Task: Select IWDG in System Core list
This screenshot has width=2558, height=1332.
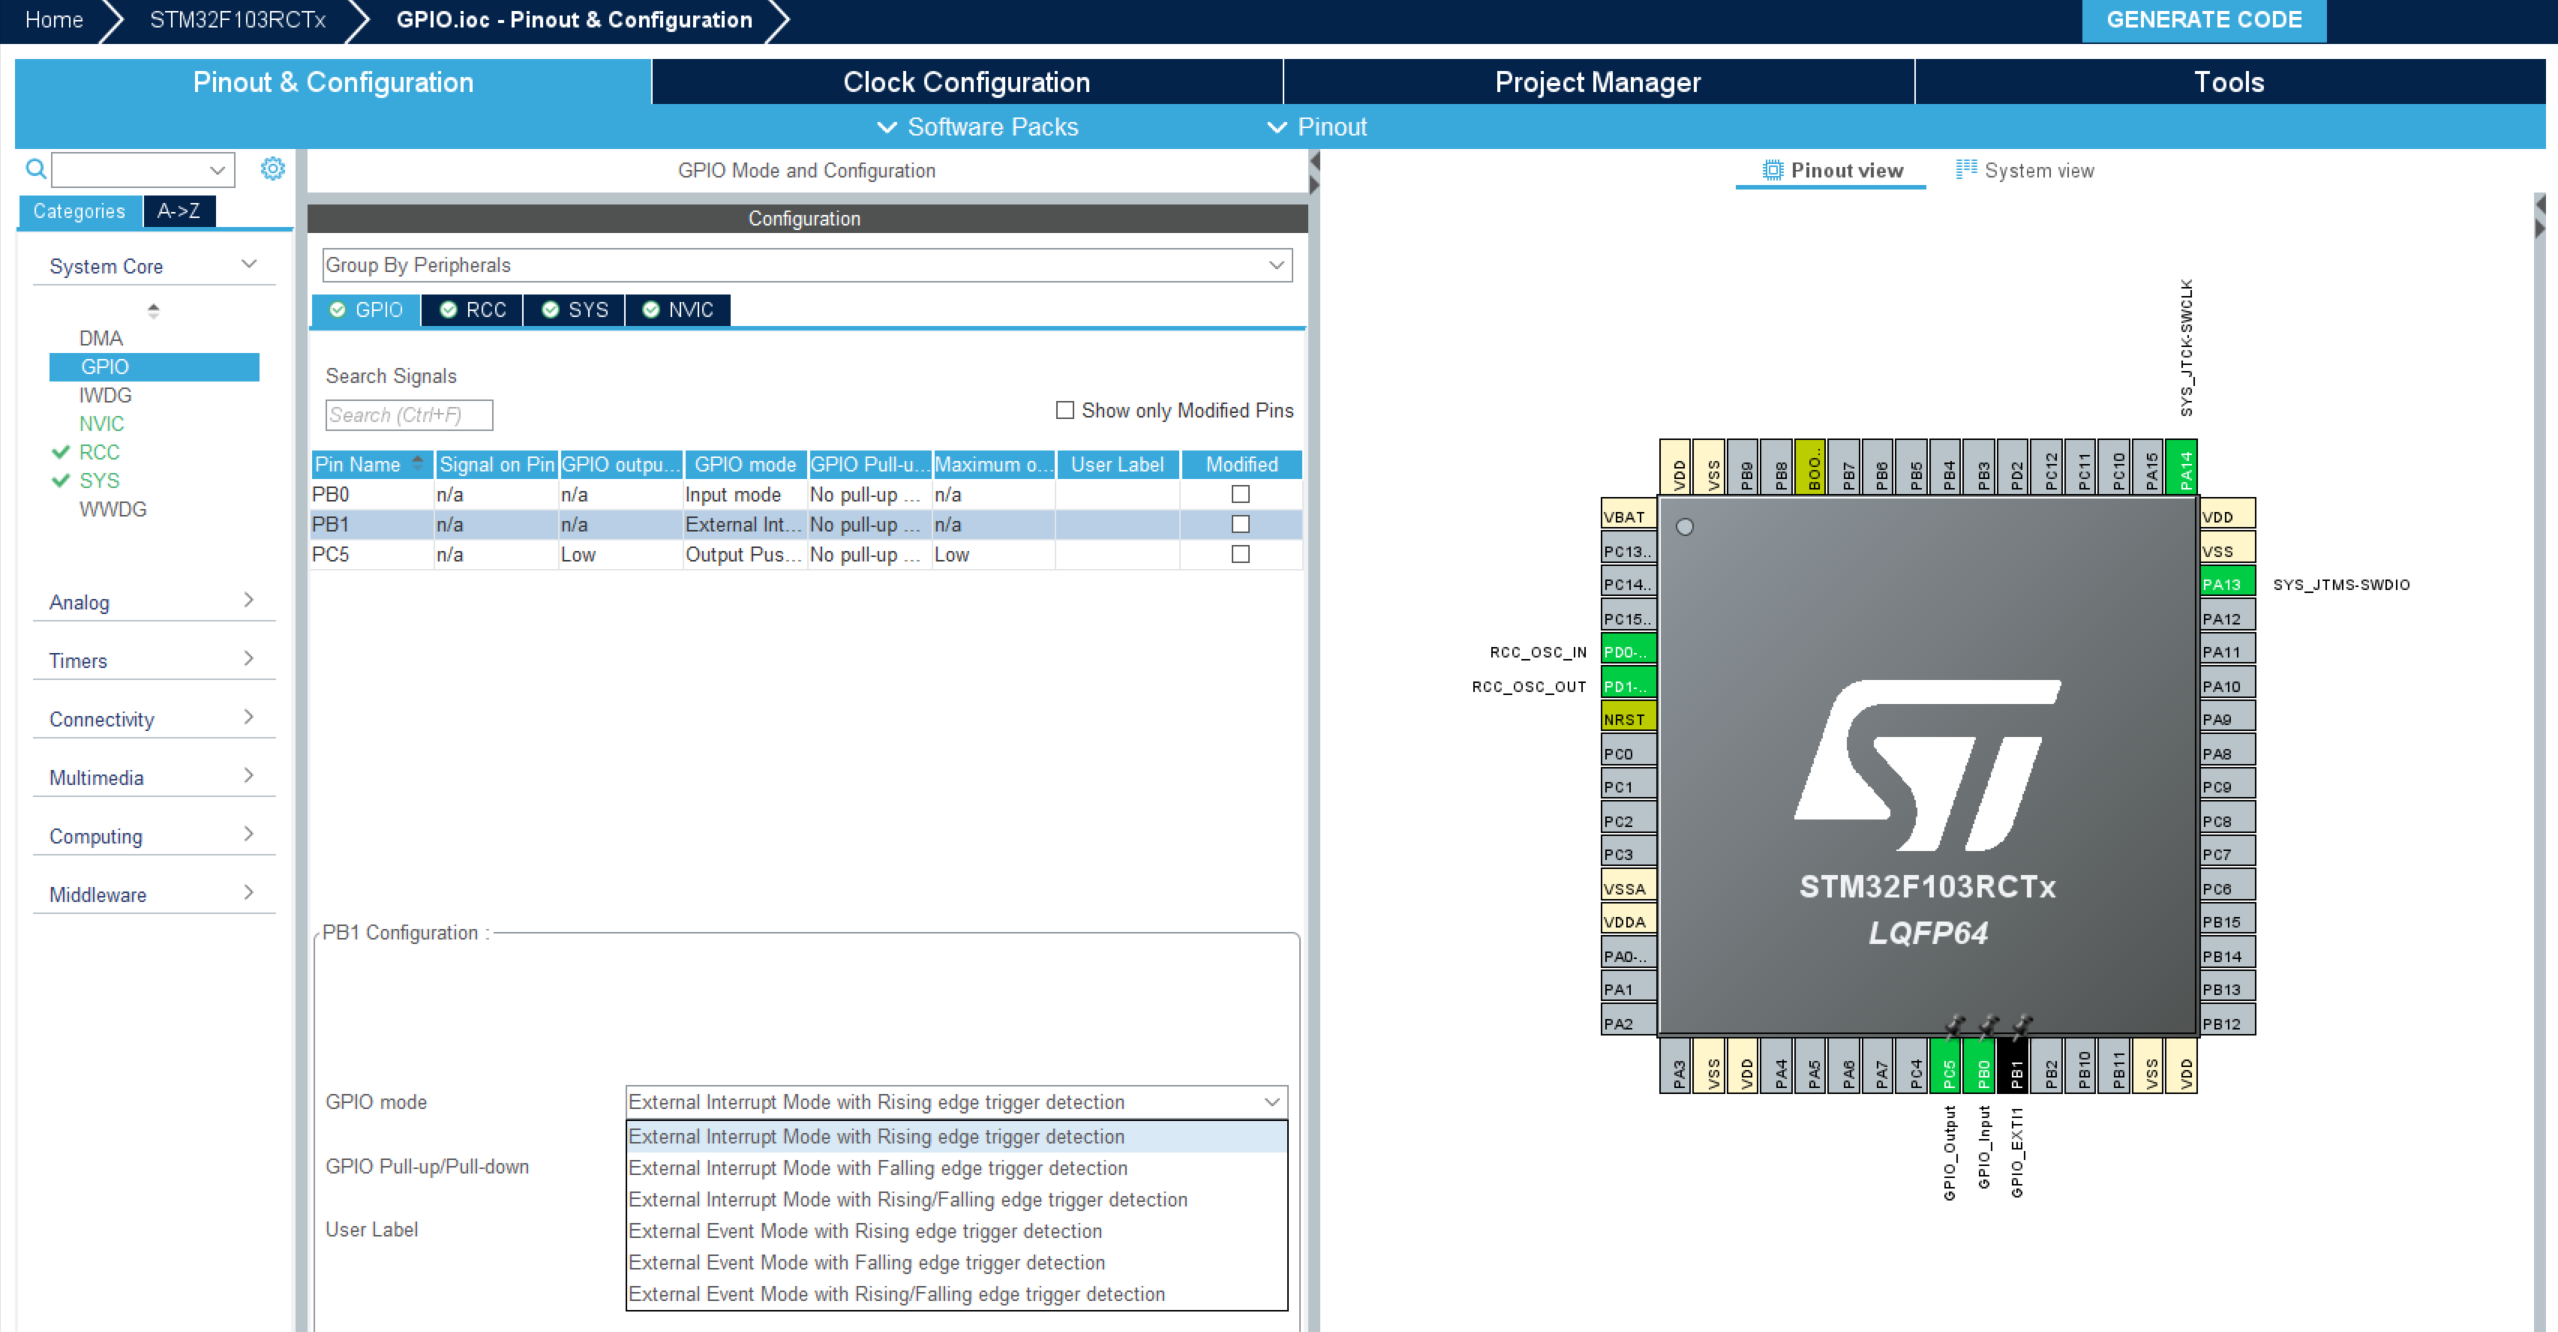Action: point(105,395)
